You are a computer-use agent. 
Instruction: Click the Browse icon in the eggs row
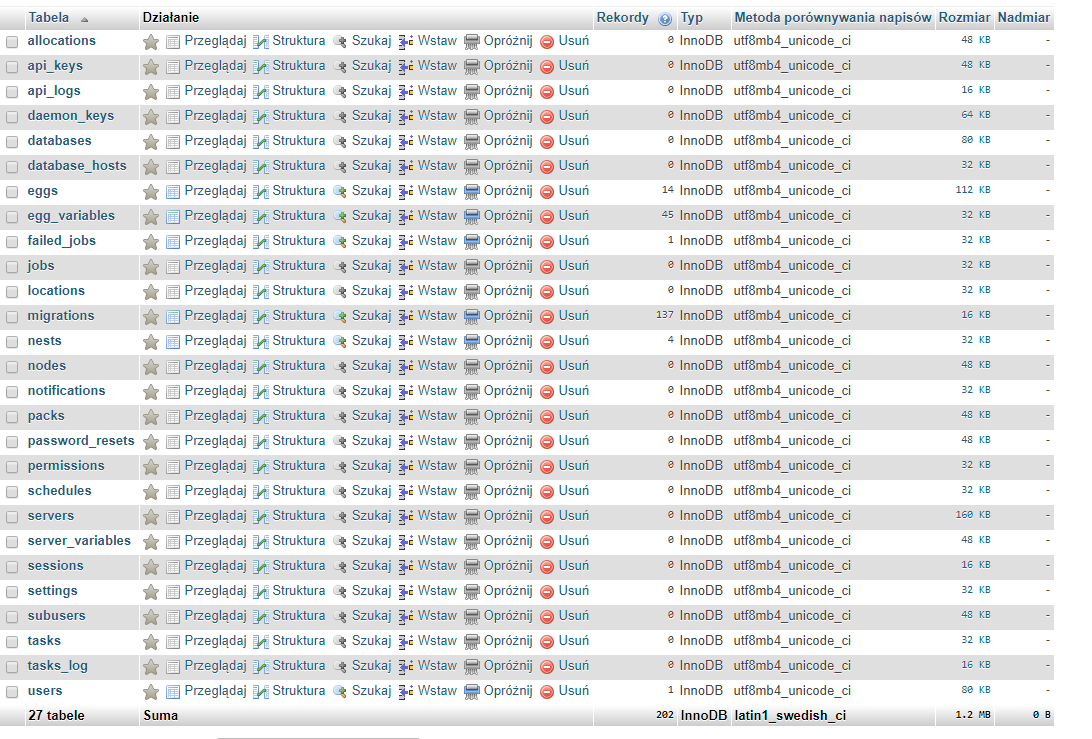(173, 191)
